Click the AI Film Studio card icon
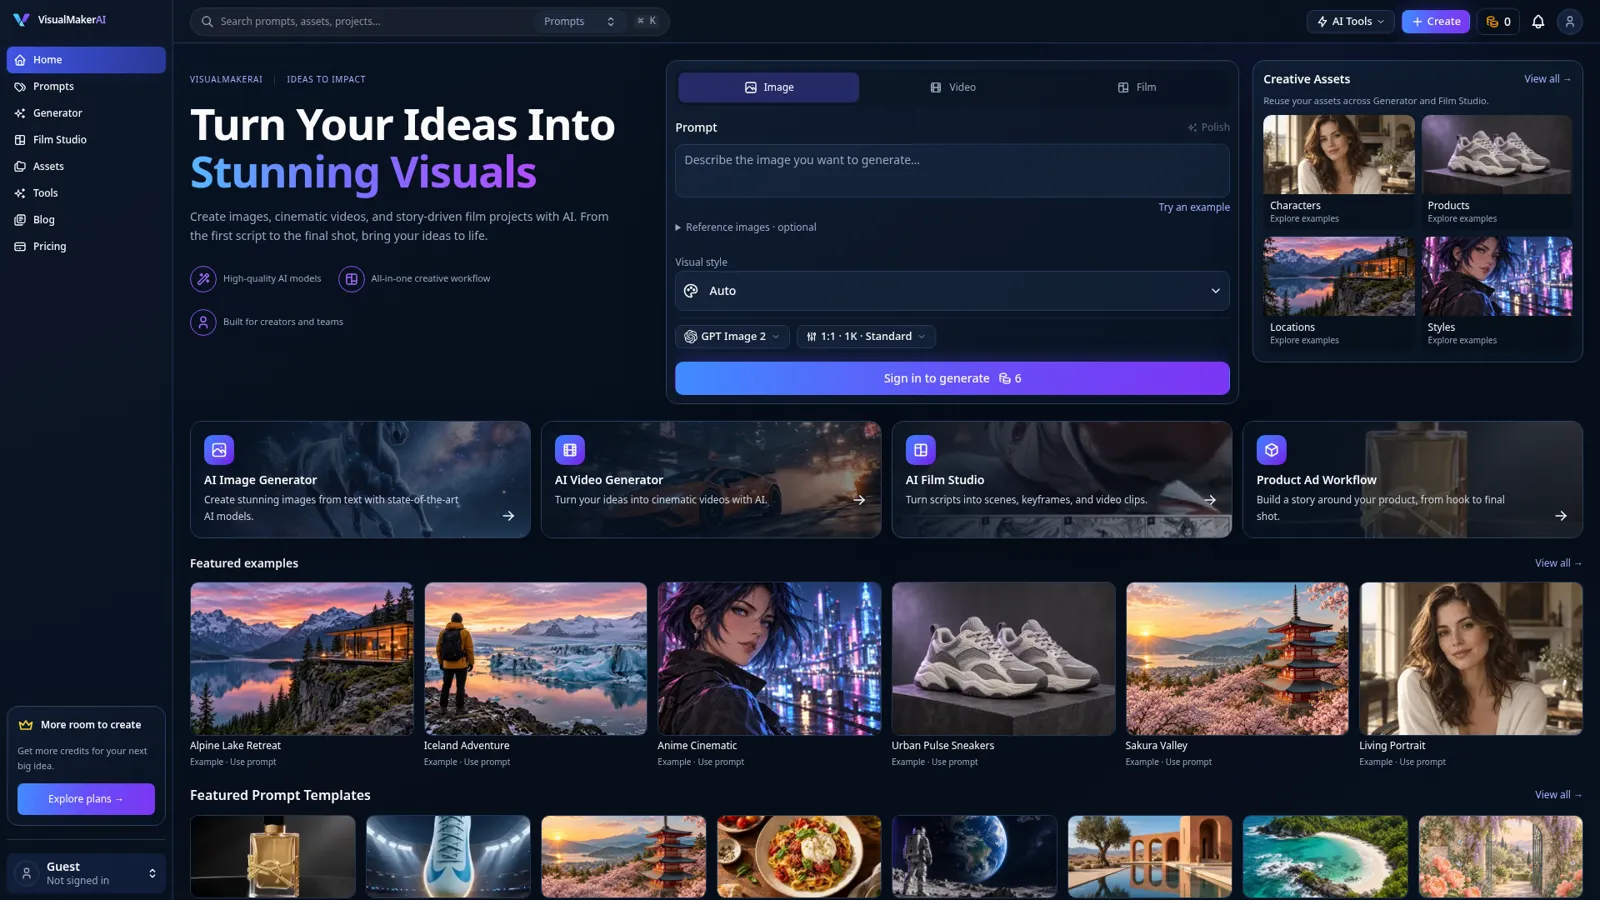The height and width of the screenshot is (900, 1600). pyautogui.click(x=921, y=450)
